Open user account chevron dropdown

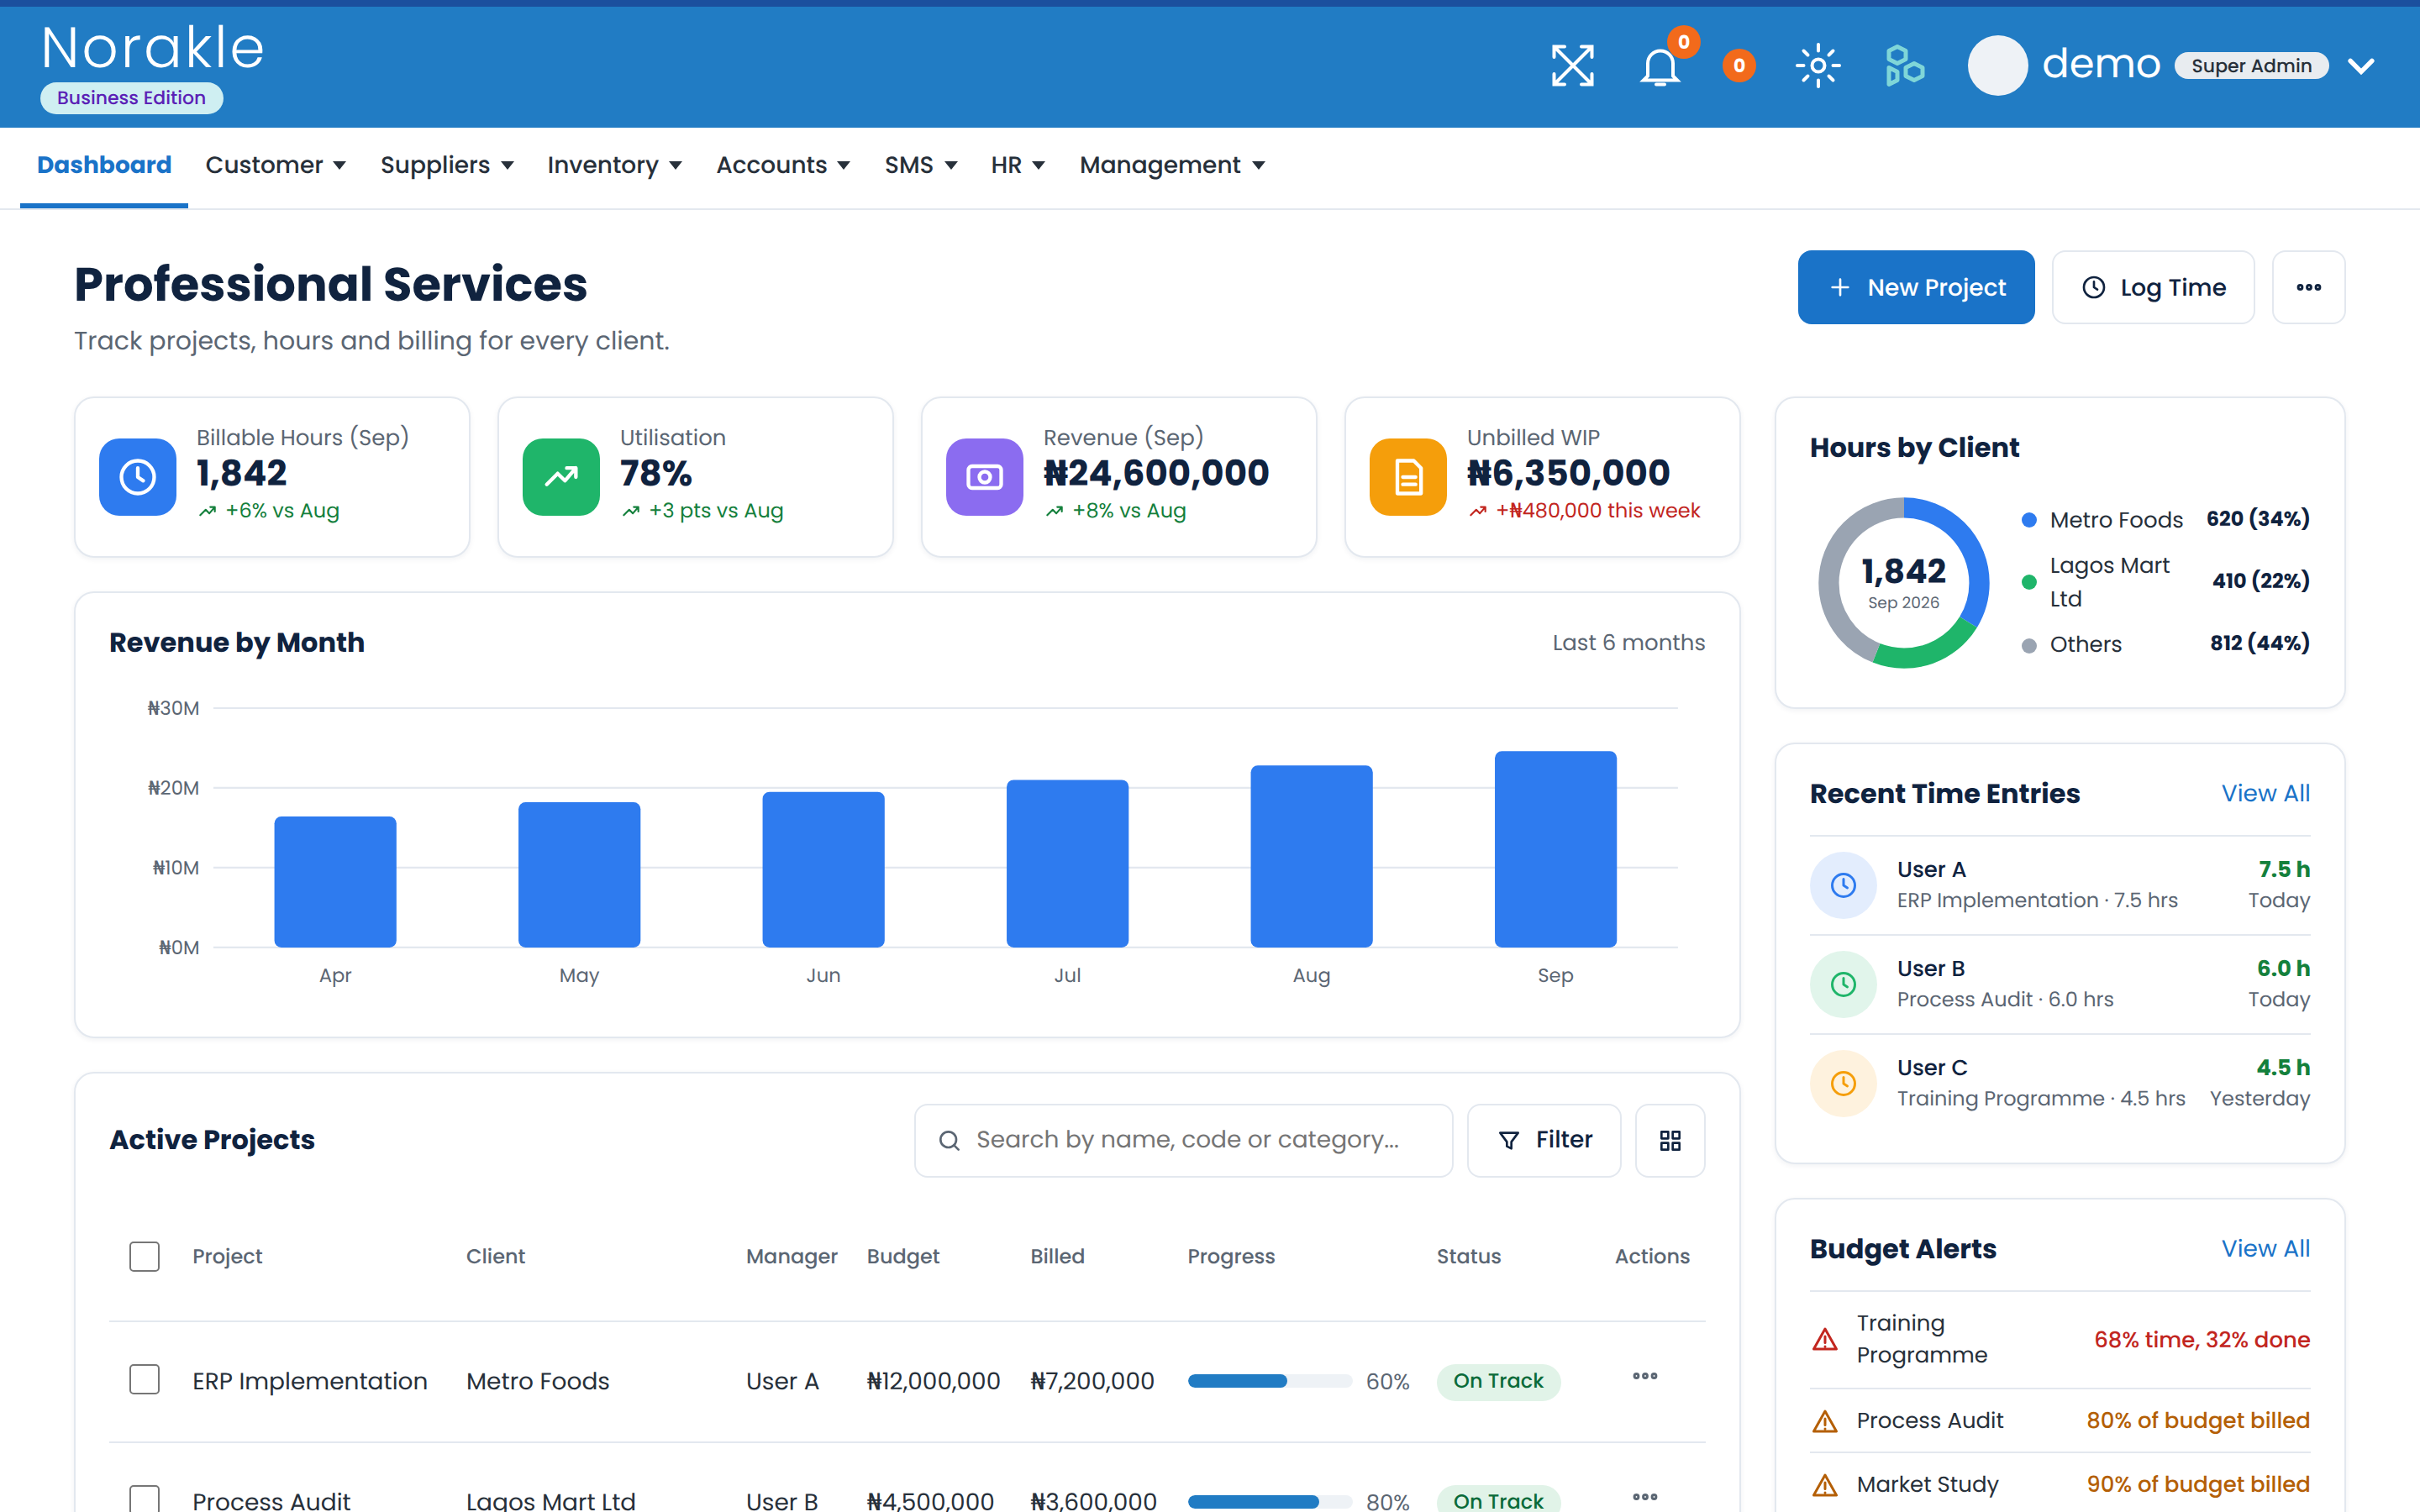click(2362, 66)
